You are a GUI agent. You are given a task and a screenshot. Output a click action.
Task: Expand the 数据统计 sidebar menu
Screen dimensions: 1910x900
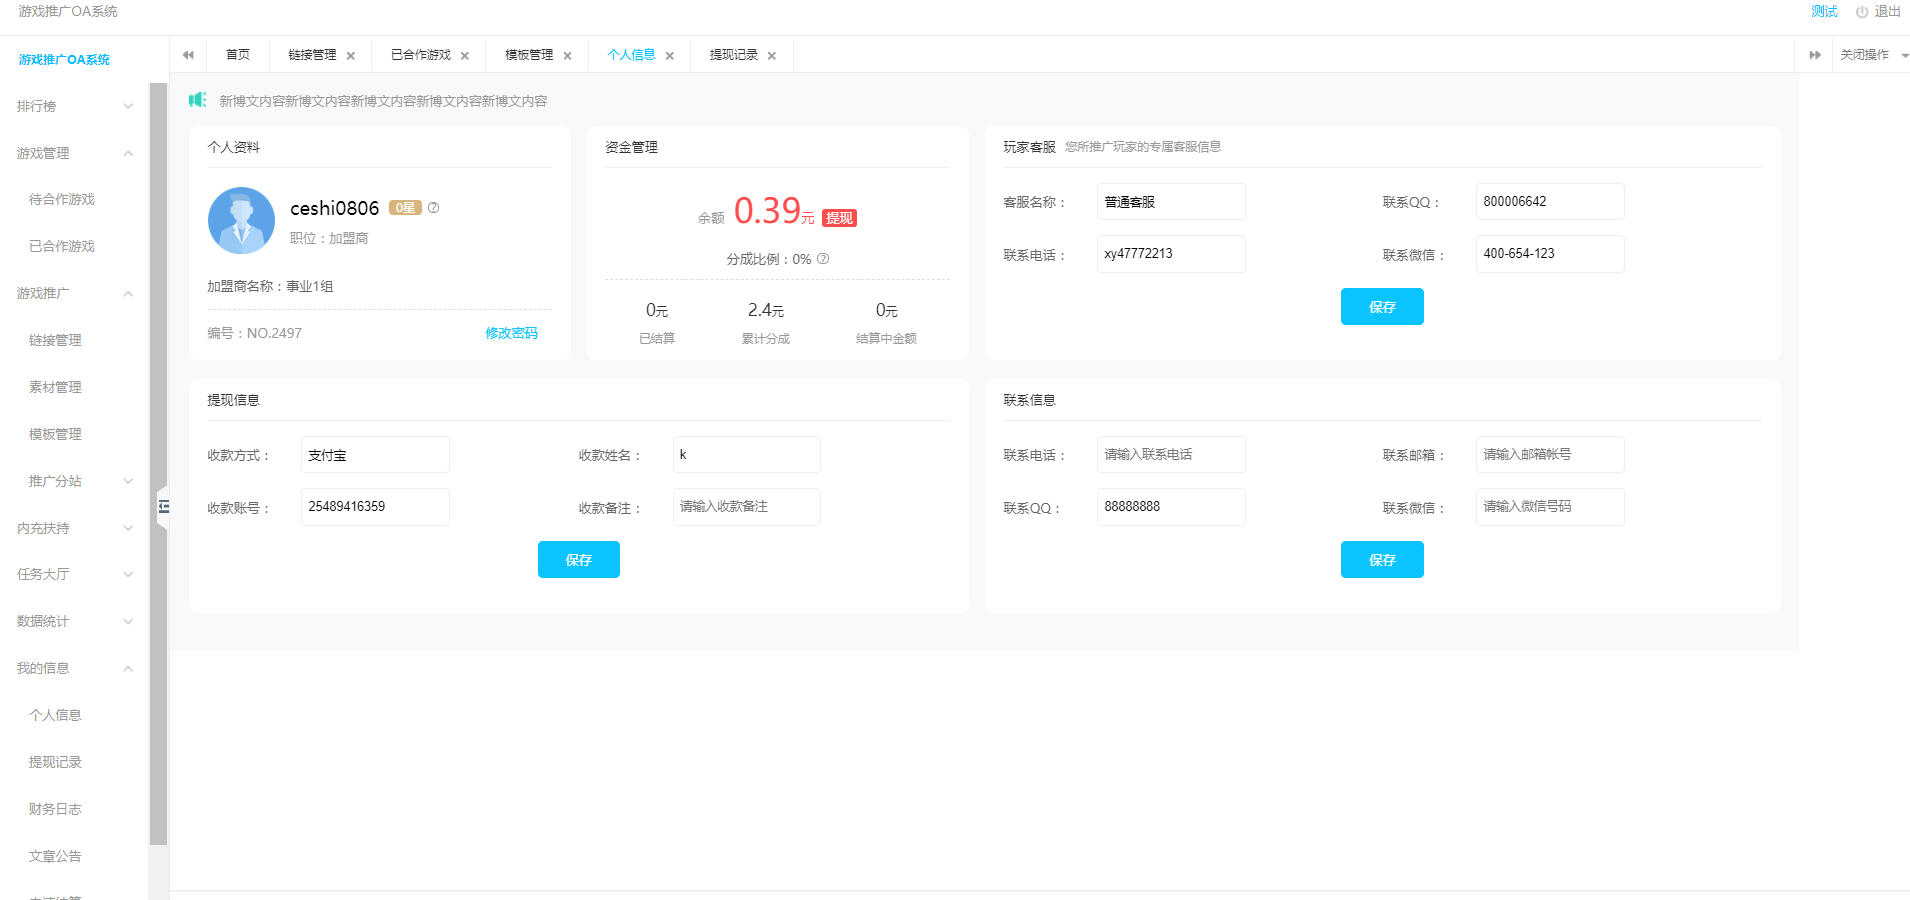(x=72, y=621)
